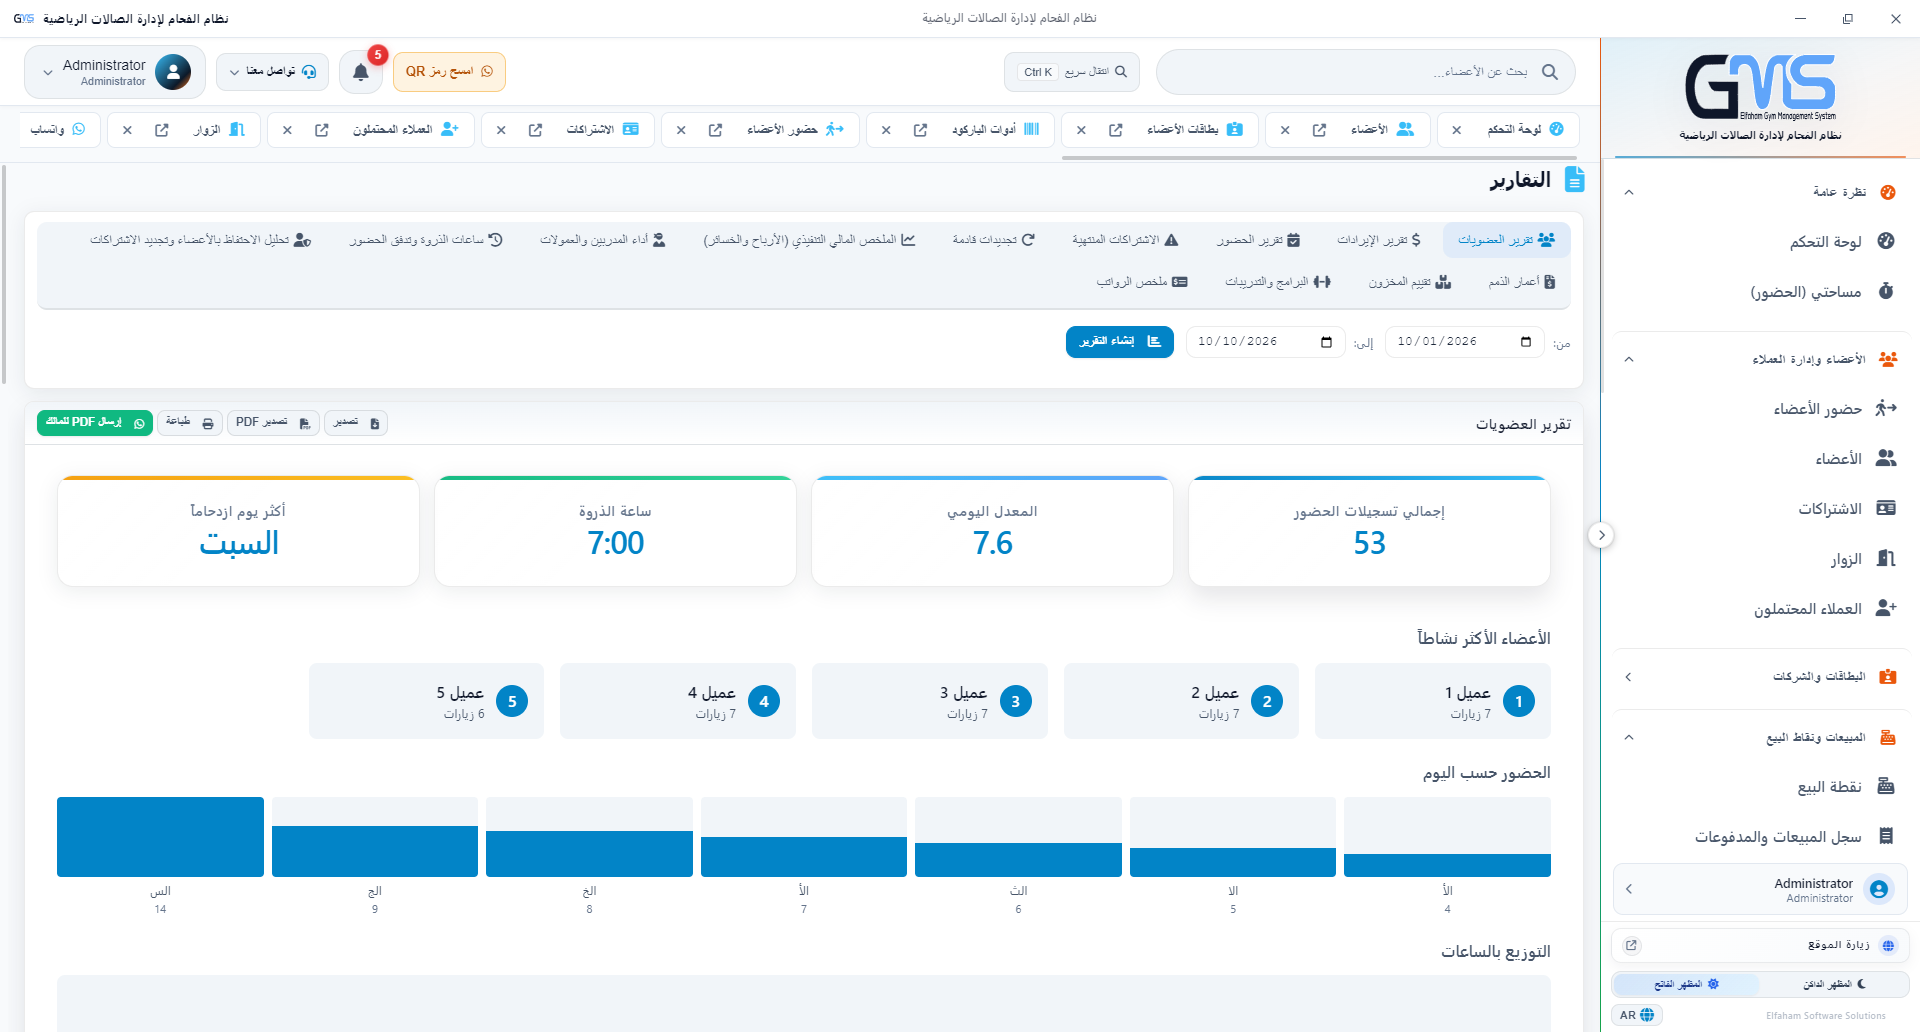Open the notifications bell icon

361,72
